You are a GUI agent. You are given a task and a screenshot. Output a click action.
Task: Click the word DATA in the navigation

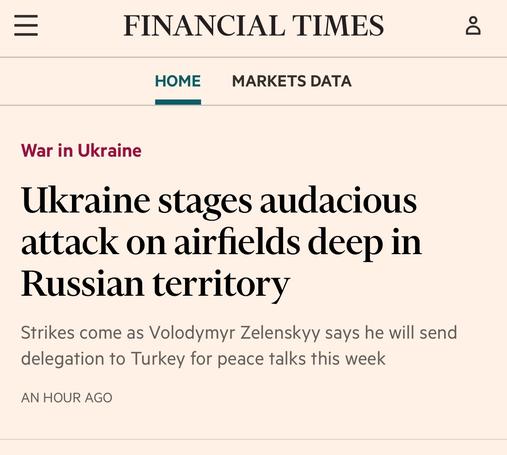click(331, 81)
